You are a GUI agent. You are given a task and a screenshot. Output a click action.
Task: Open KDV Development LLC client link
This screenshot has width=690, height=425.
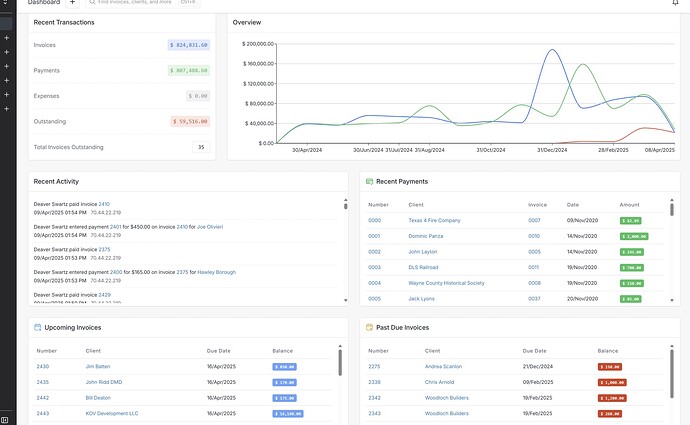click(x=112, y=414)
